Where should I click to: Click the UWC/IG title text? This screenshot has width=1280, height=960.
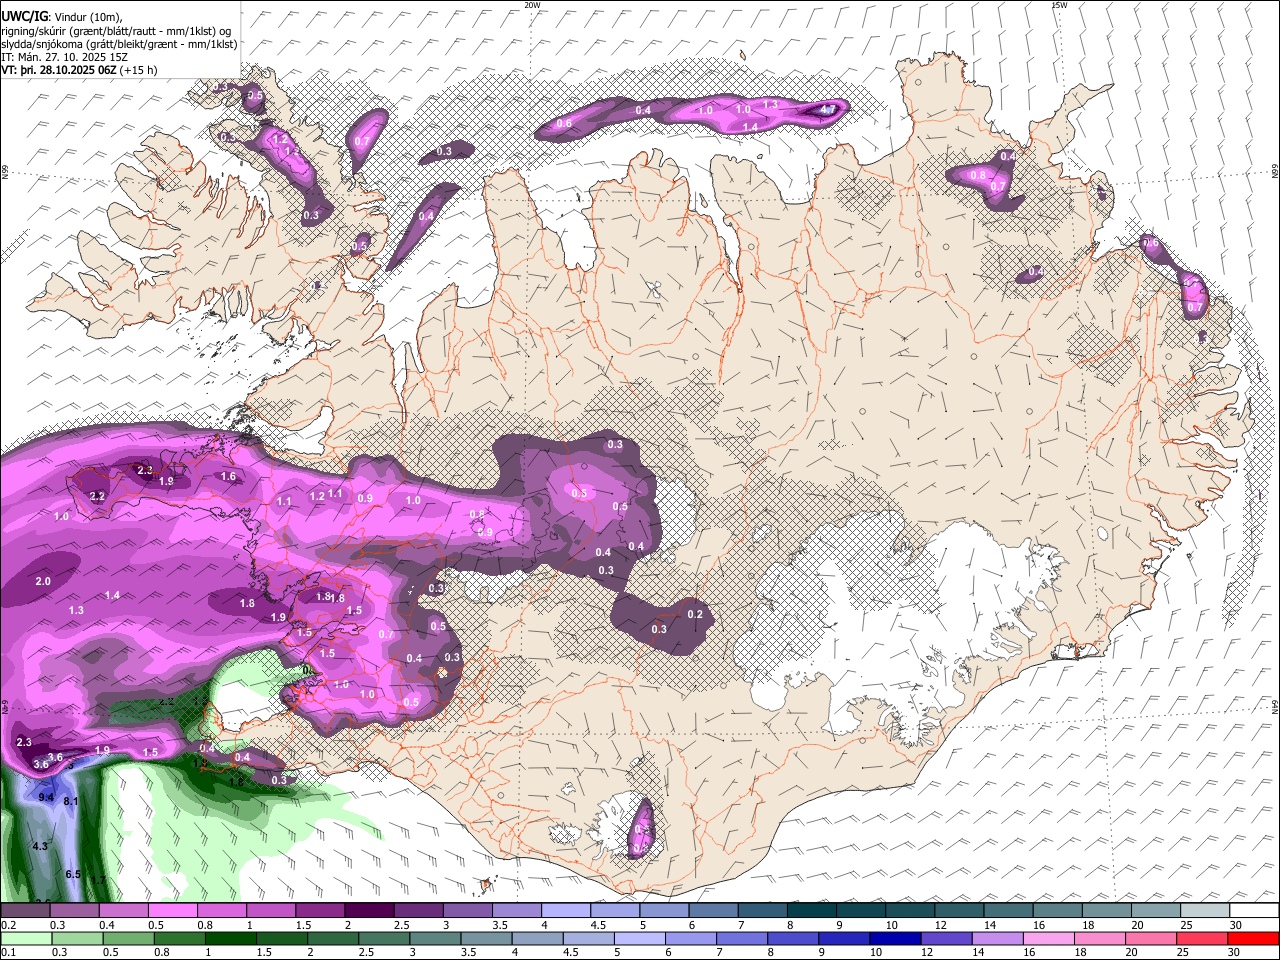(23, 17)
